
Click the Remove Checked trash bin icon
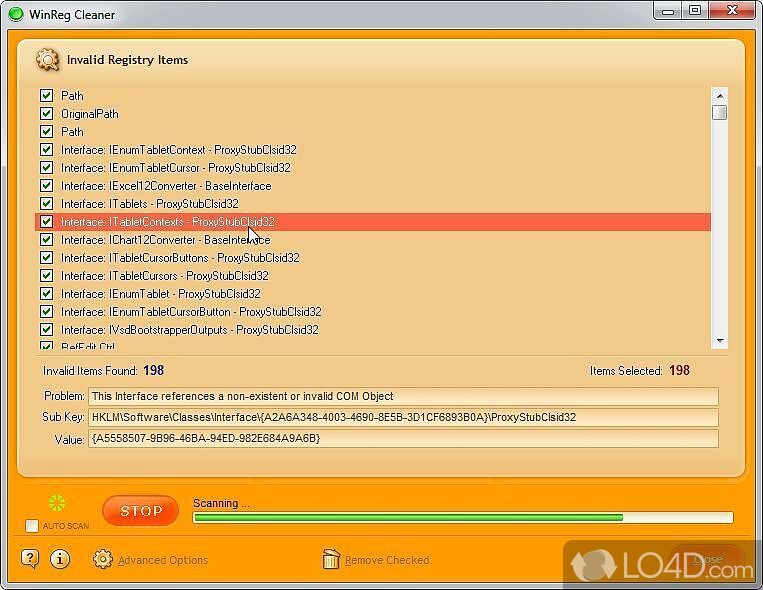pyautogui.click(x=331, y=559)
